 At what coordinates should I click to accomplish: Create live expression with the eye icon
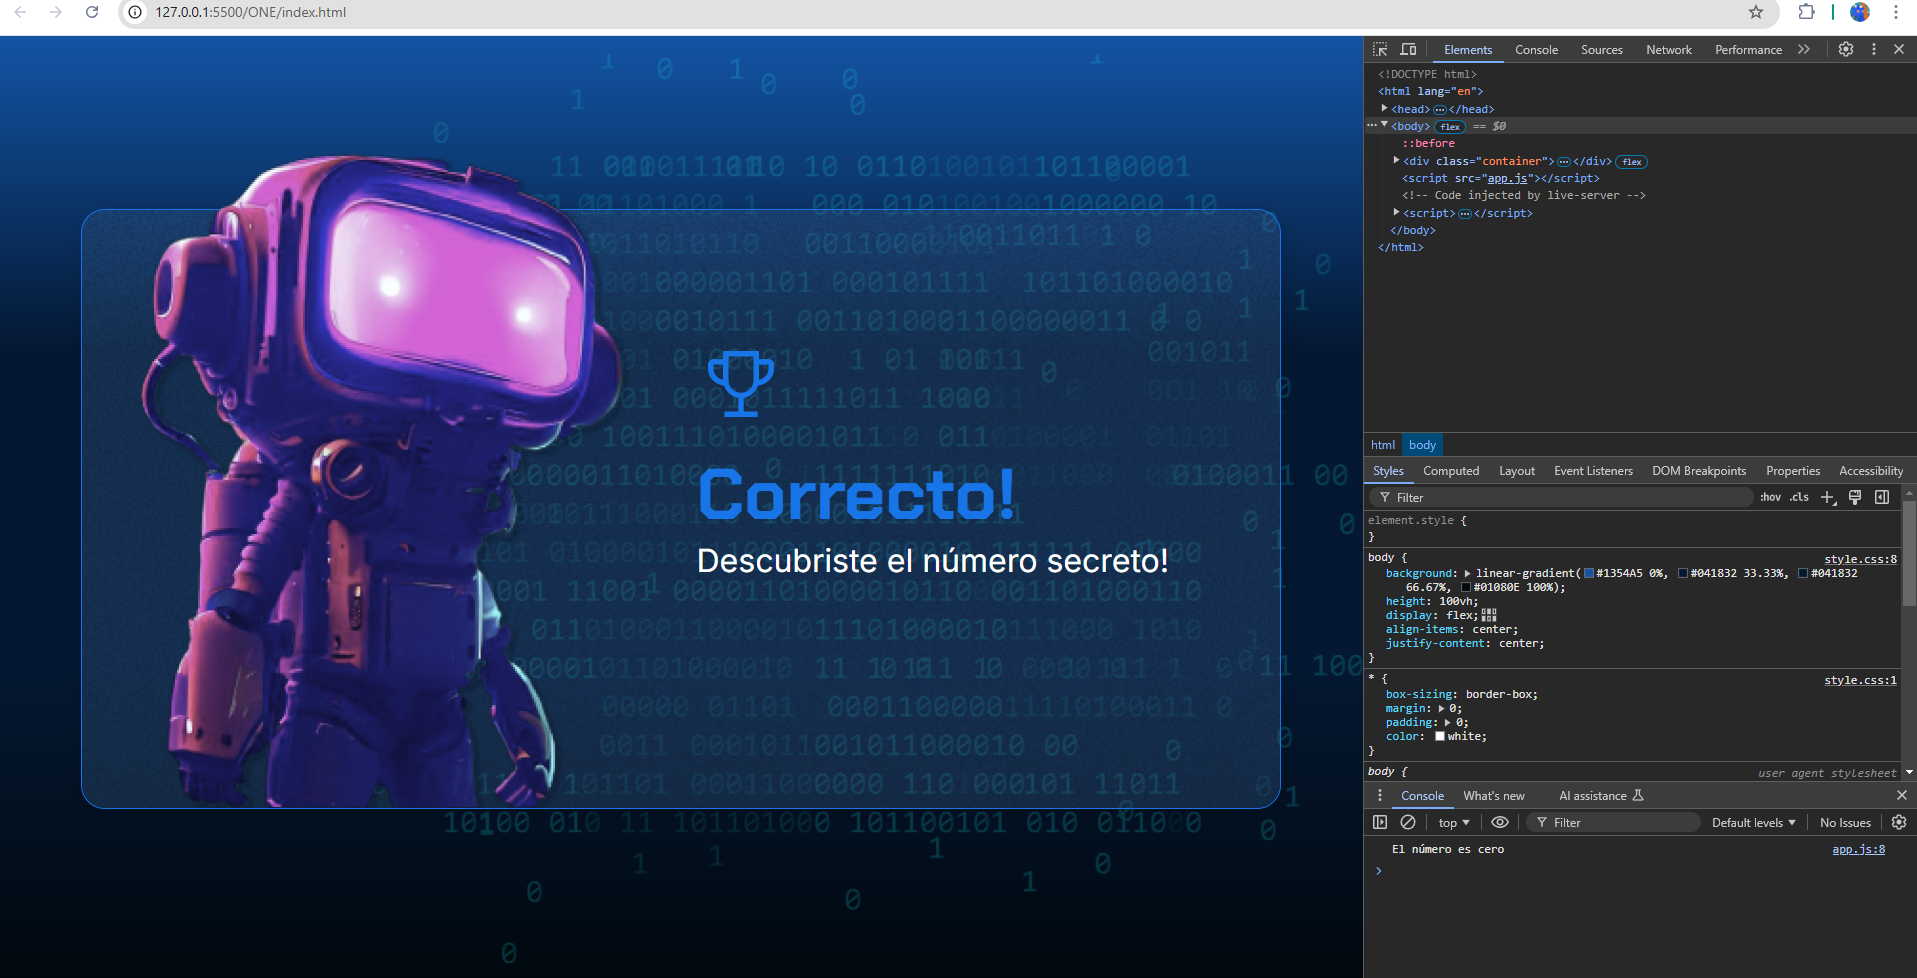point(1500,822)
